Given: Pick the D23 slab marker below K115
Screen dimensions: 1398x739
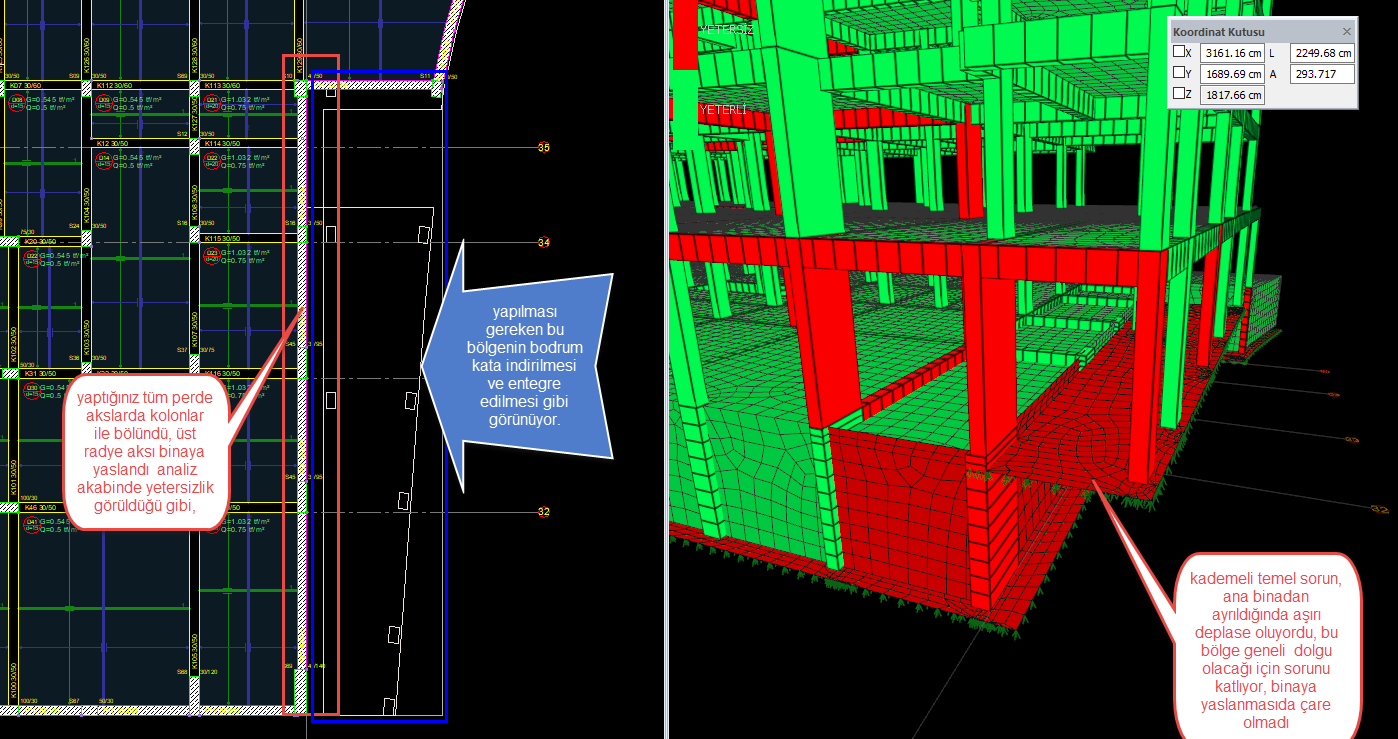Looking at the screenshot, I should point(212,256).
